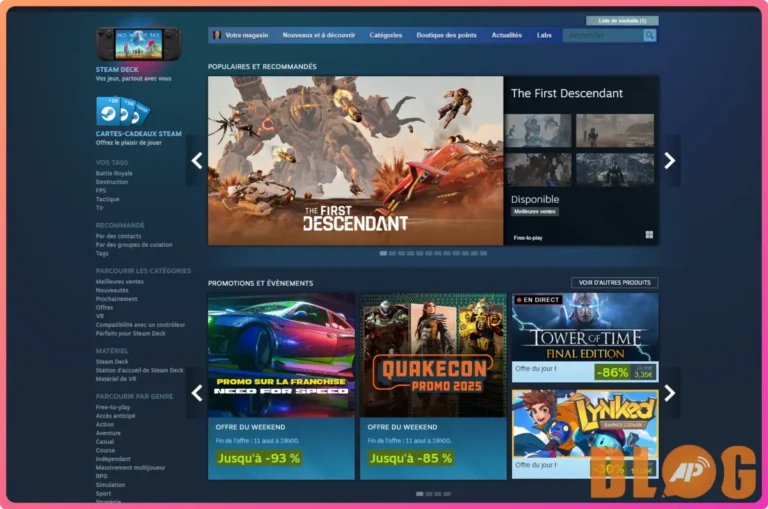Image resolution: width=768 pixels, height=509 pixels.
Task: Go to previous featured game carousel arrow
Action: (197, 161)
